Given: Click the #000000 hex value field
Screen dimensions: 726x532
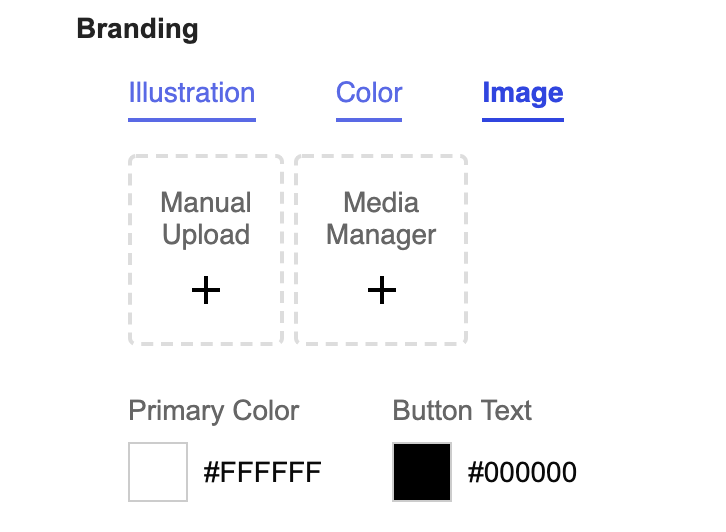Looking at the screenshot, I should point(522,472).
